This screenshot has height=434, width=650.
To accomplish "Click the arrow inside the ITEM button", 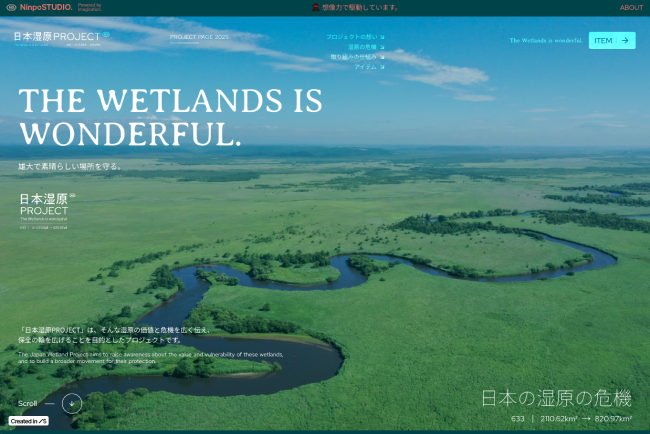I will tap(625, 41).
